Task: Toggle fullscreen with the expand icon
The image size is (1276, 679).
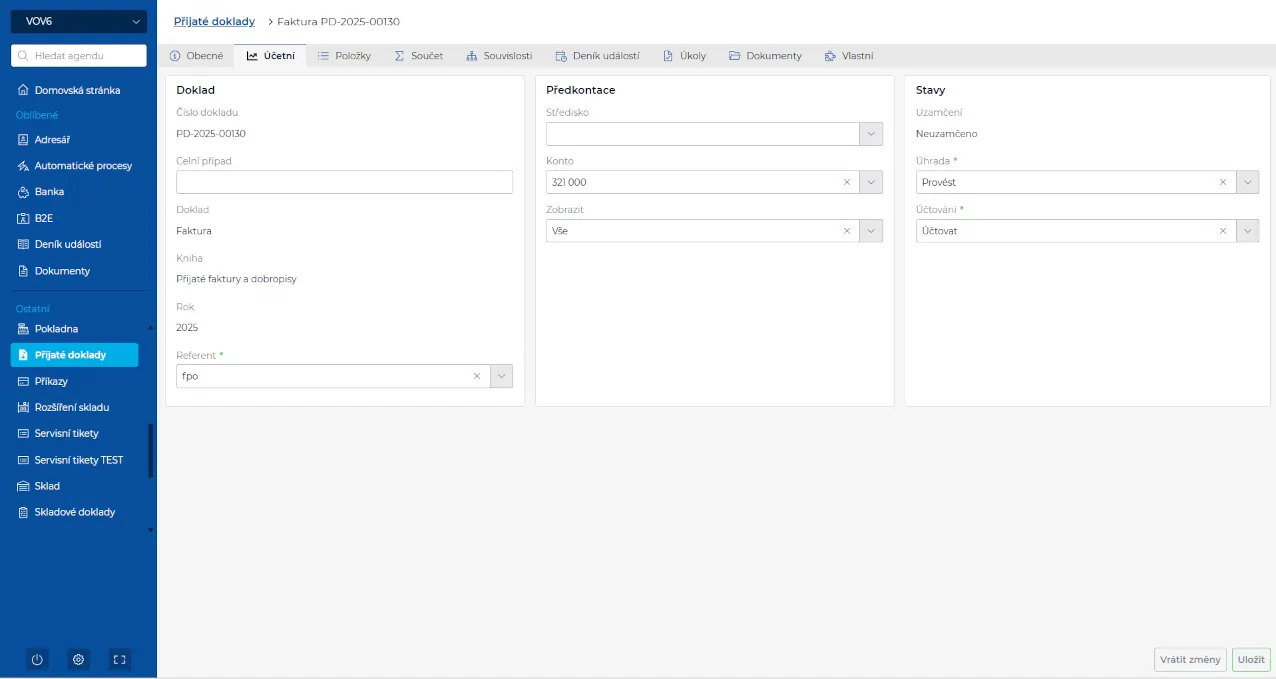Action: coord(119,660)
